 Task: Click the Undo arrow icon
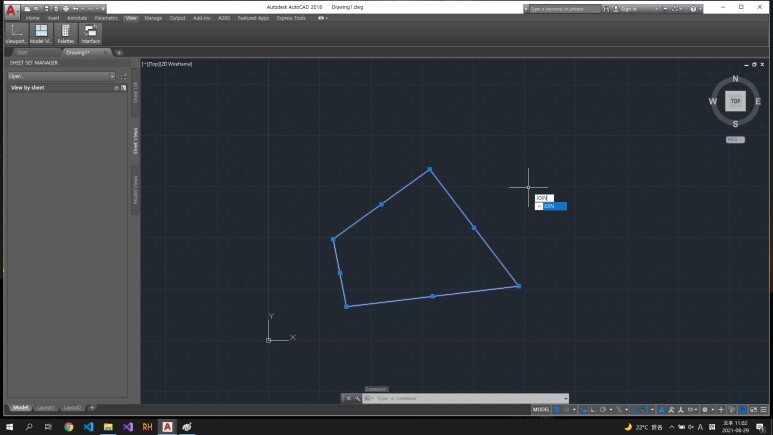tap(75, 9)
